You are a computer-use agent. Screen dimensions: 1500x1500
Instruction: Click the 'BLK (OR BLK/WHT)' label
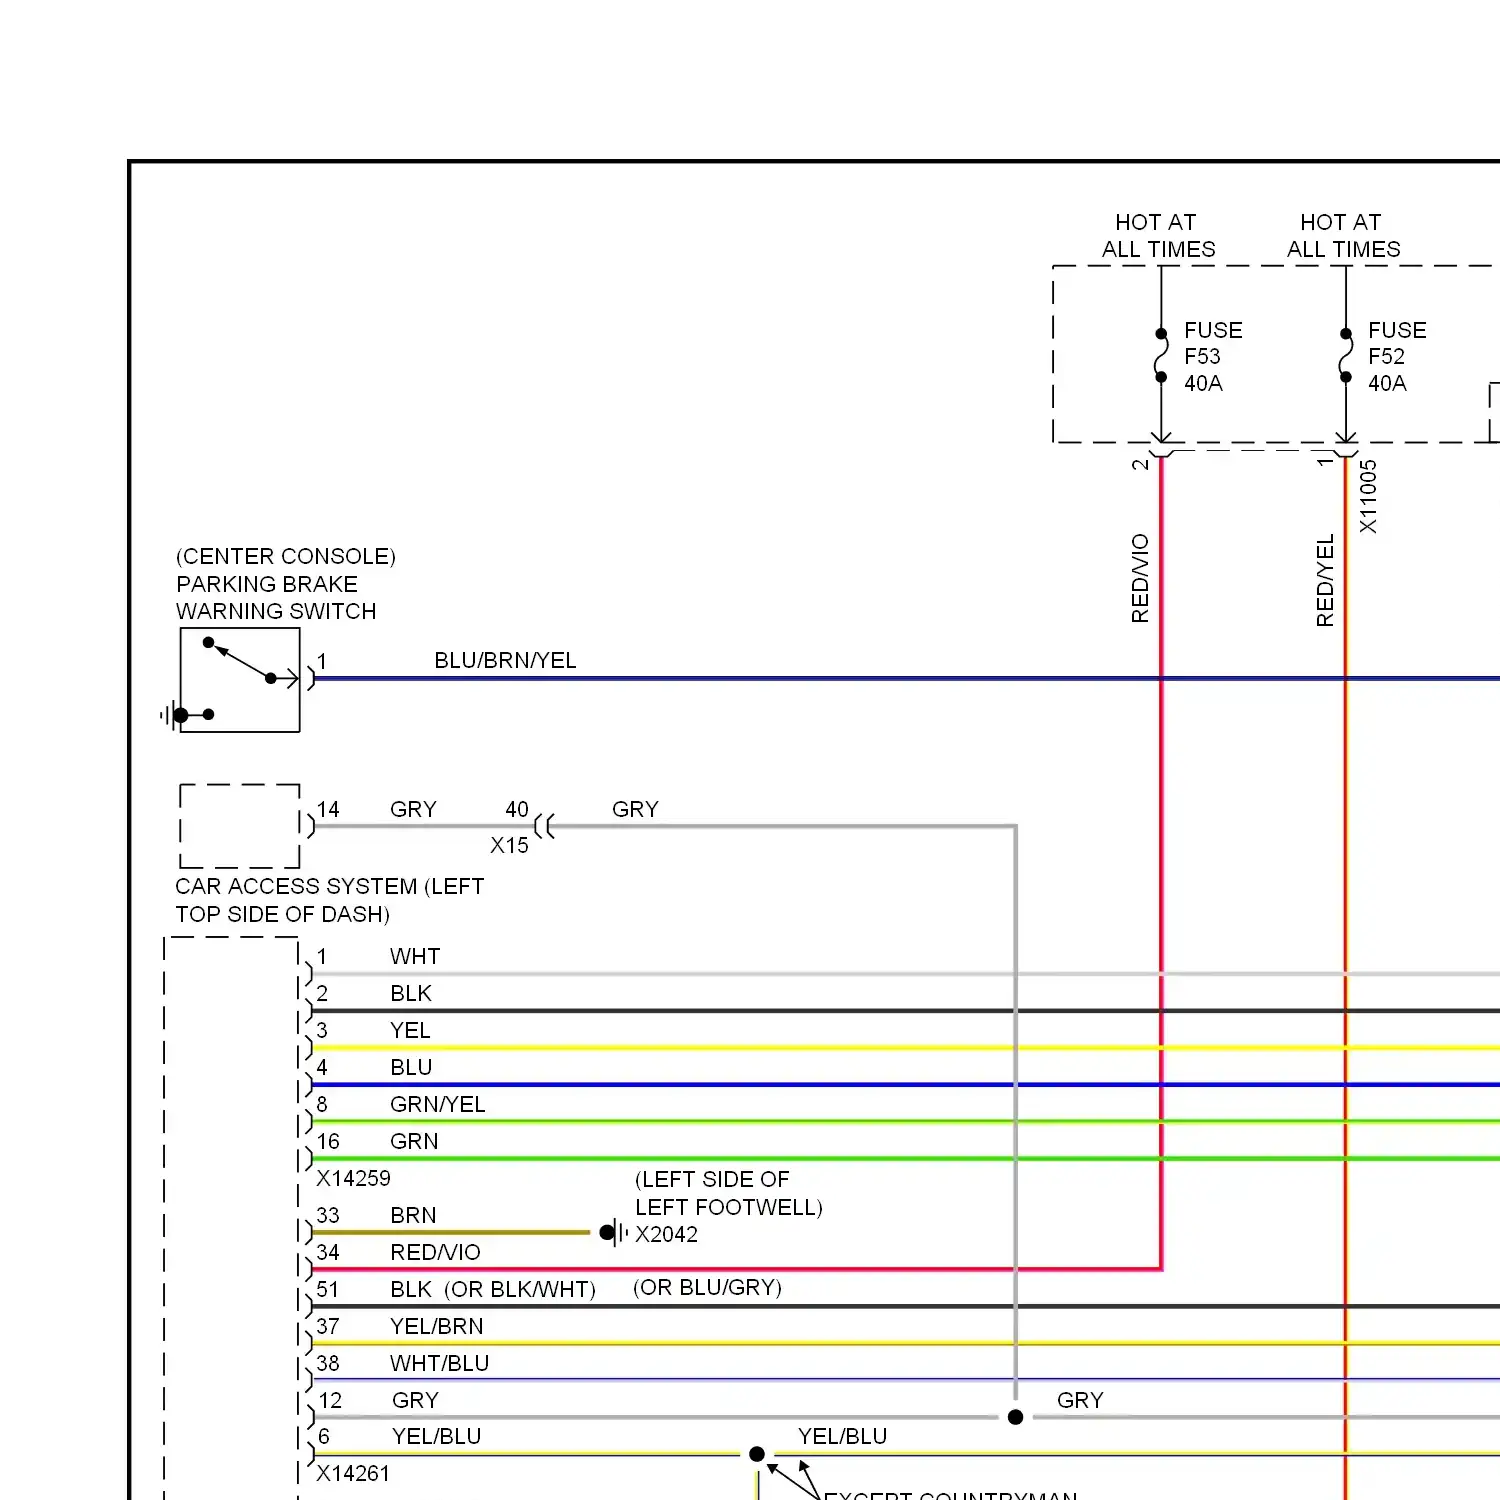(x=493, y=1290)
